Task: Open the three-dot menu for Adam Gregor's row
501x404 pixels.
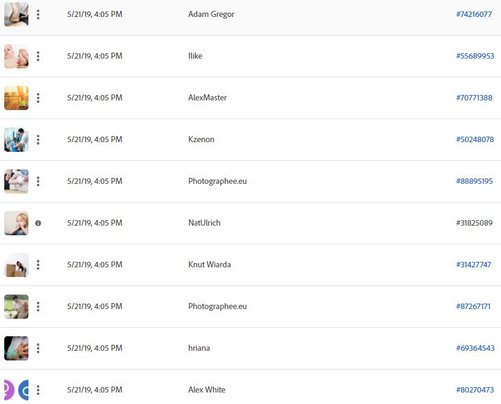Action: [38, 14]
